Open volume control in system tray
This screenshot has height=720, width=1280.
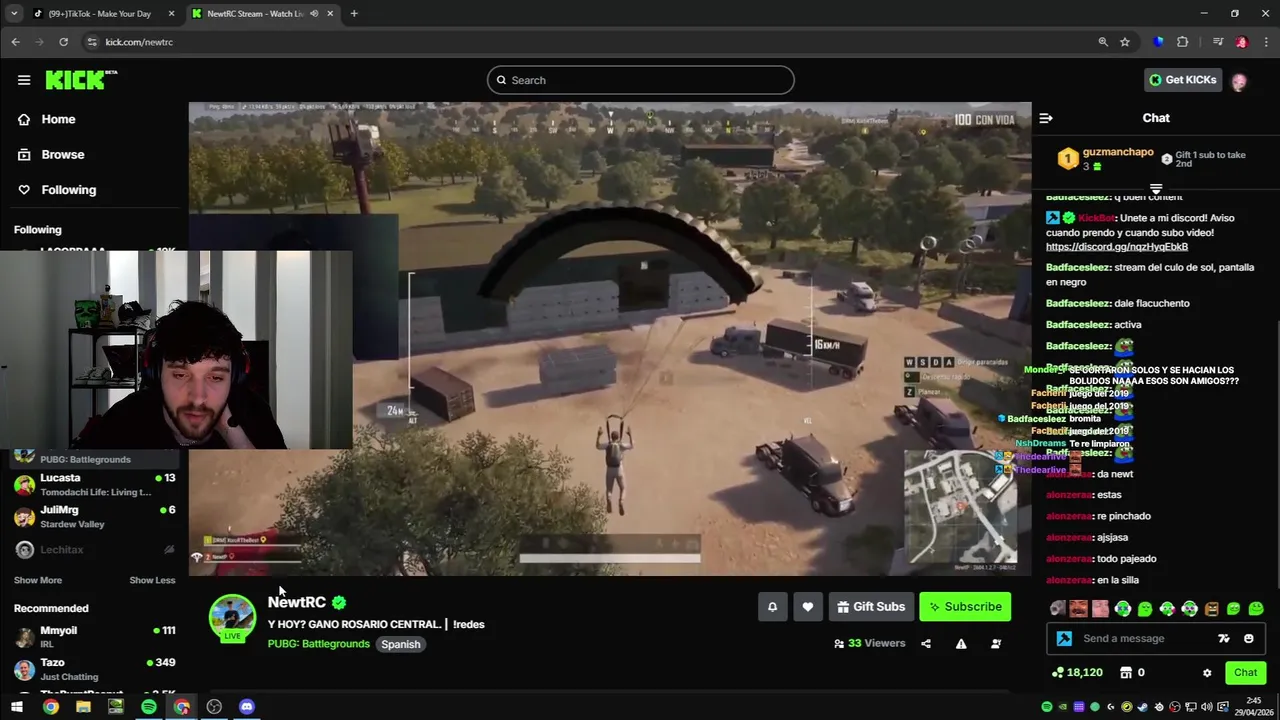pyautogui.click(x=1207, y=707)
